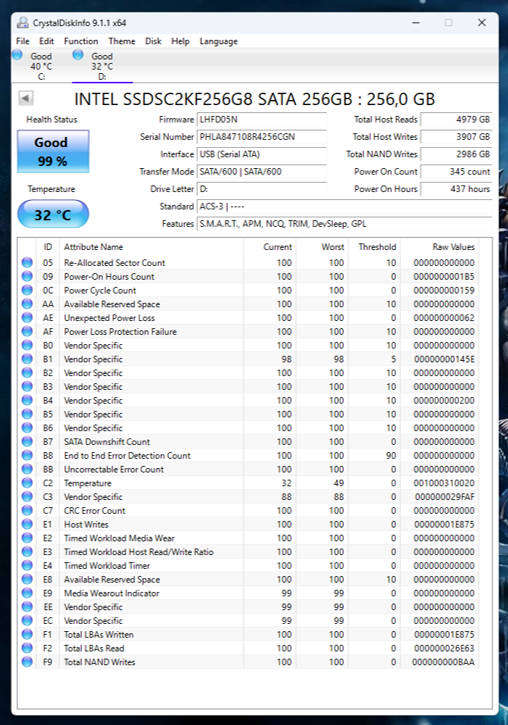Click Total Host Writes value 3907 GB

[x=456, y=137]
